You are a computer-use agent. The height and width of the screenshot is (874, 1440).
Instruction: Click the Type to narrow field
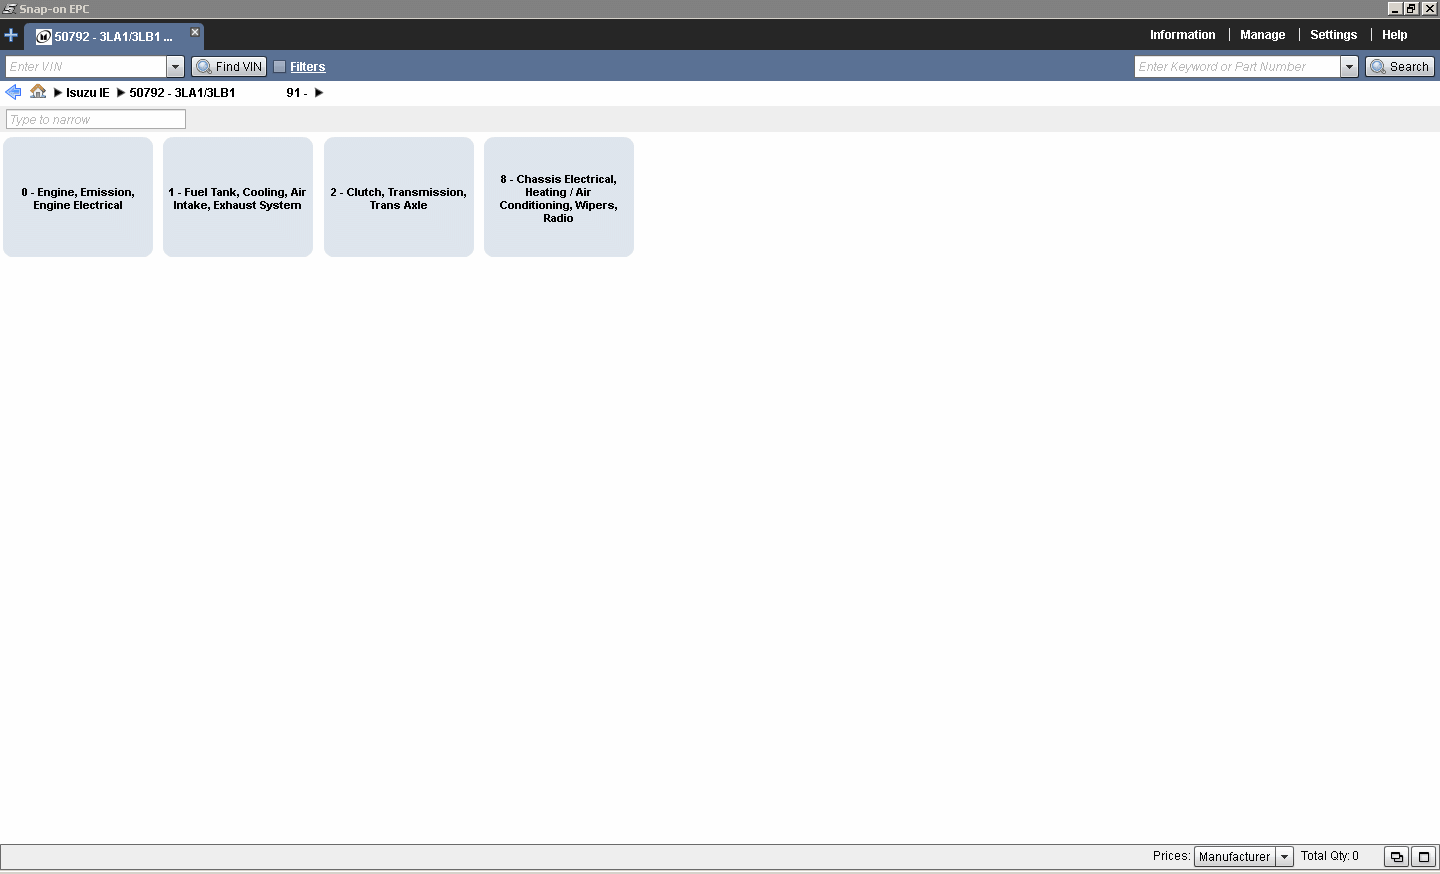point(96,120)
